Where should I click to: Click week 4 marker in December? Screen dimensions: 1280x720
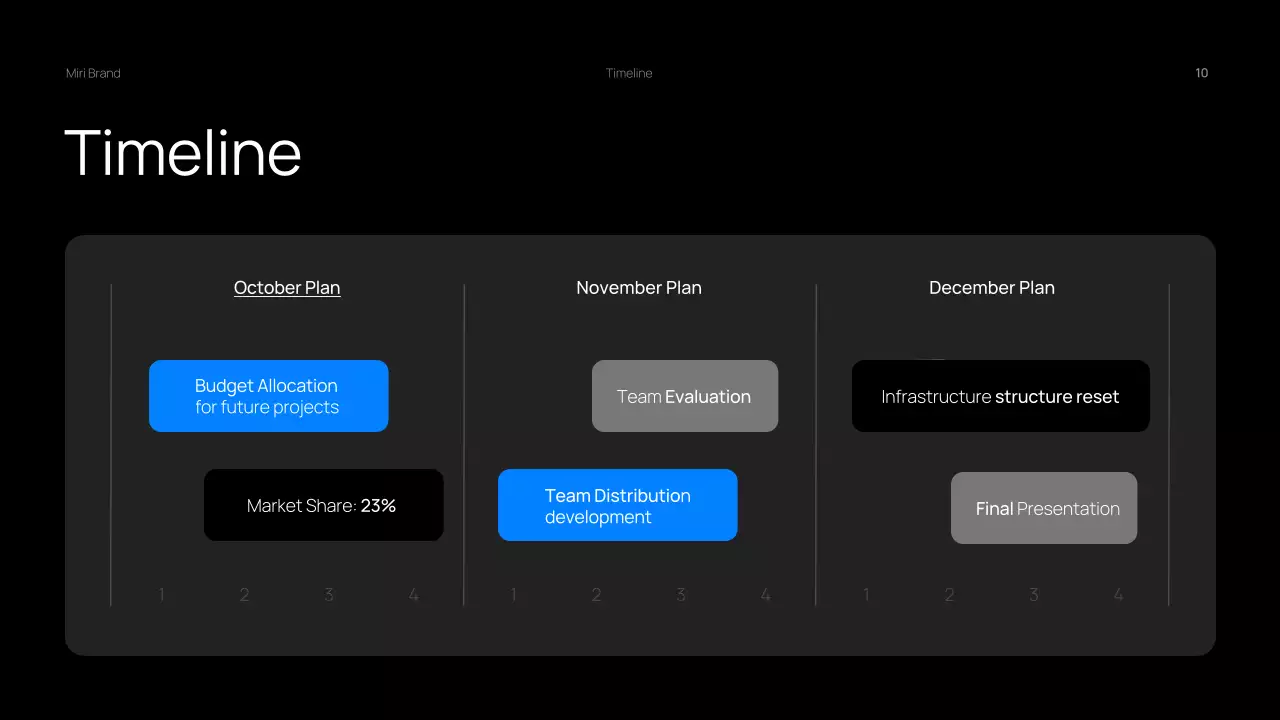pos(1118,595)
